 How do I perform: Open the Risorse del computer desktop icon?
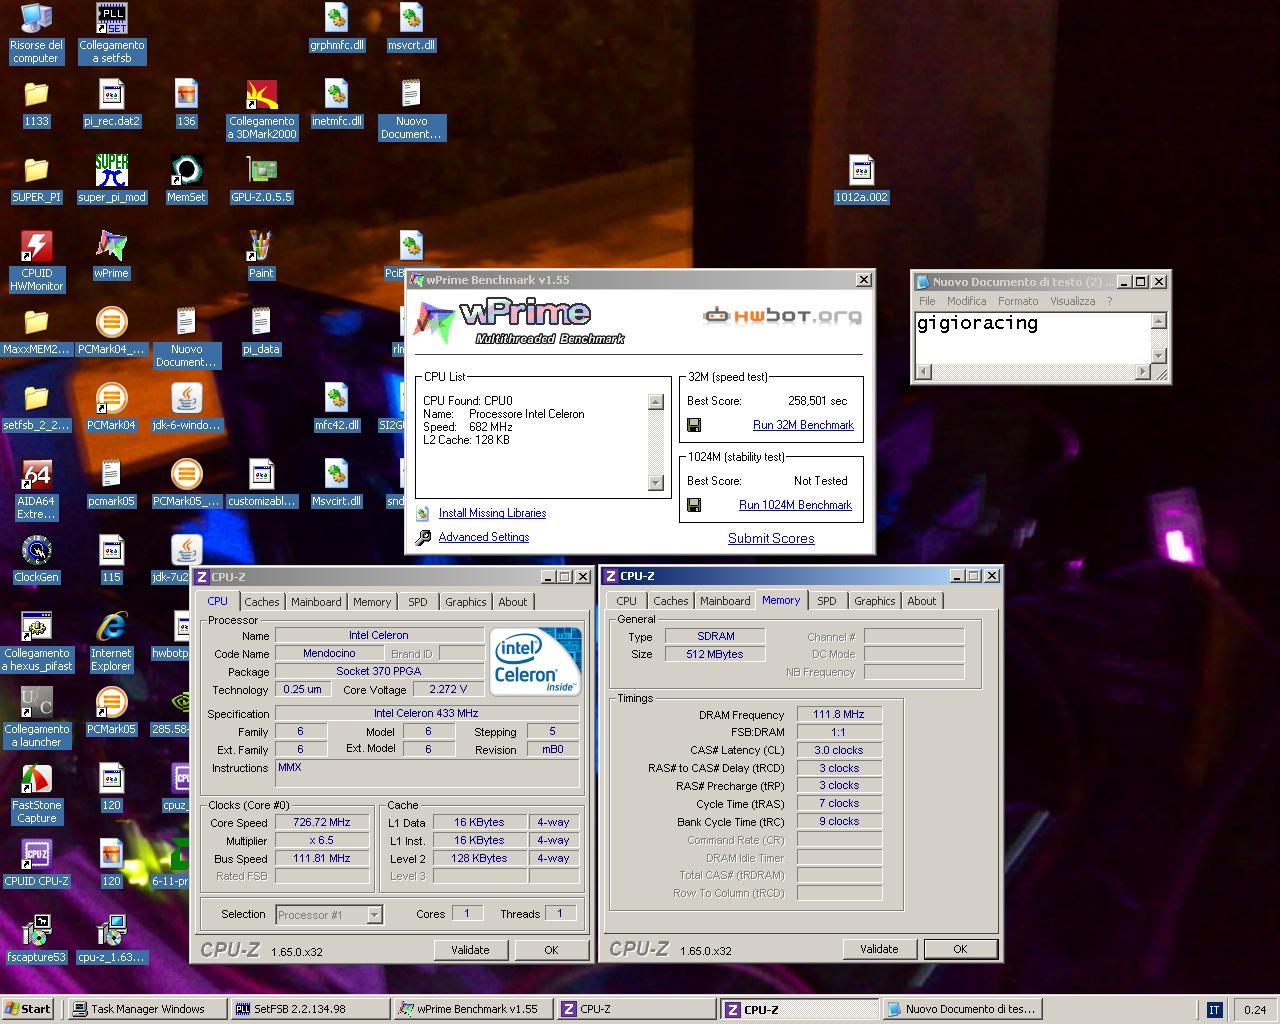[36, 33]
